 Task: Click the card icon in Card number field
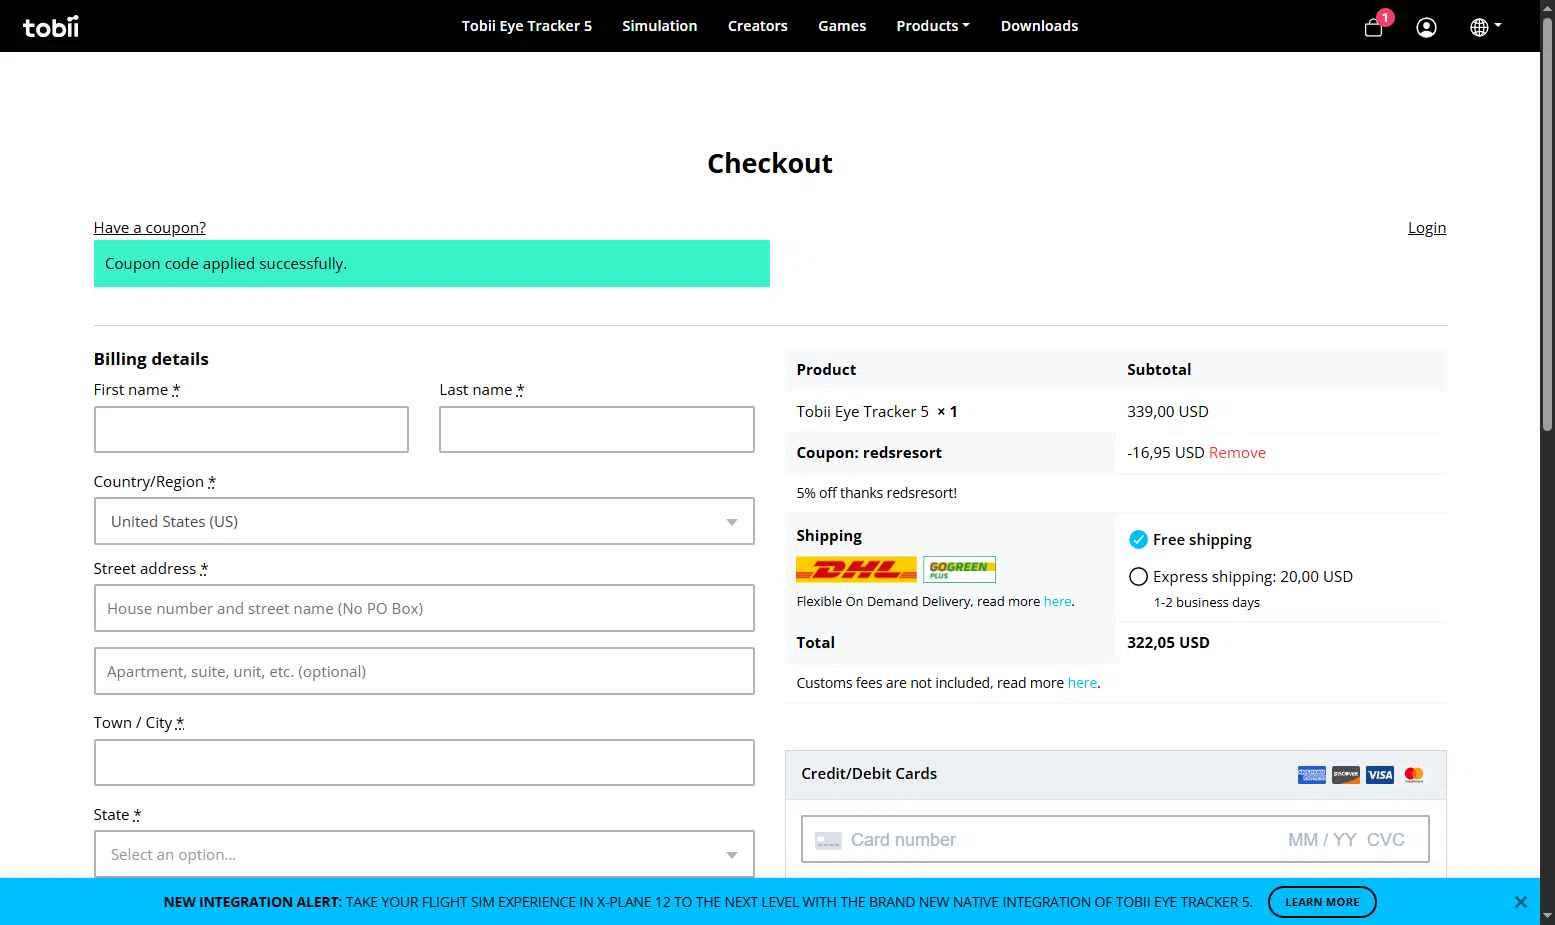(x=828, y=841)
